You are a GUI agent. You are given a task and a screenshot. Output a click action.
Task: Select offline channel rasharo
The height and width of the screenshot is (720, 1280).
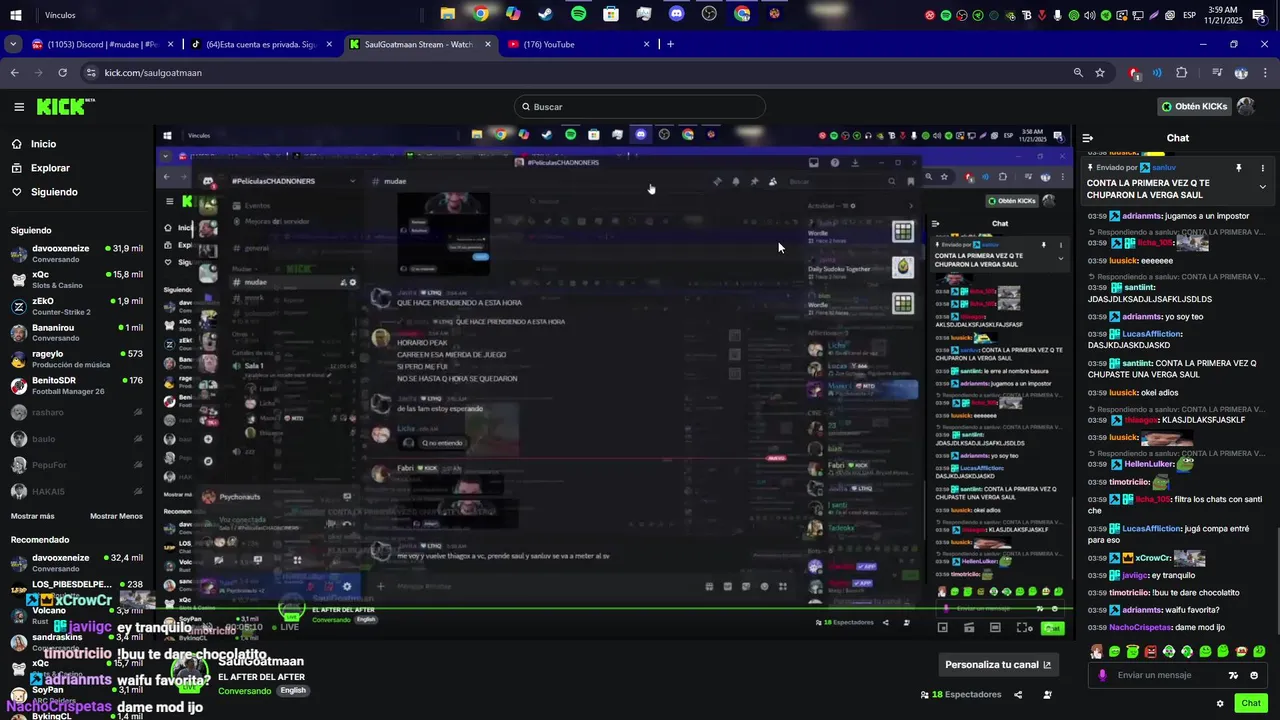tap(77, 412)
